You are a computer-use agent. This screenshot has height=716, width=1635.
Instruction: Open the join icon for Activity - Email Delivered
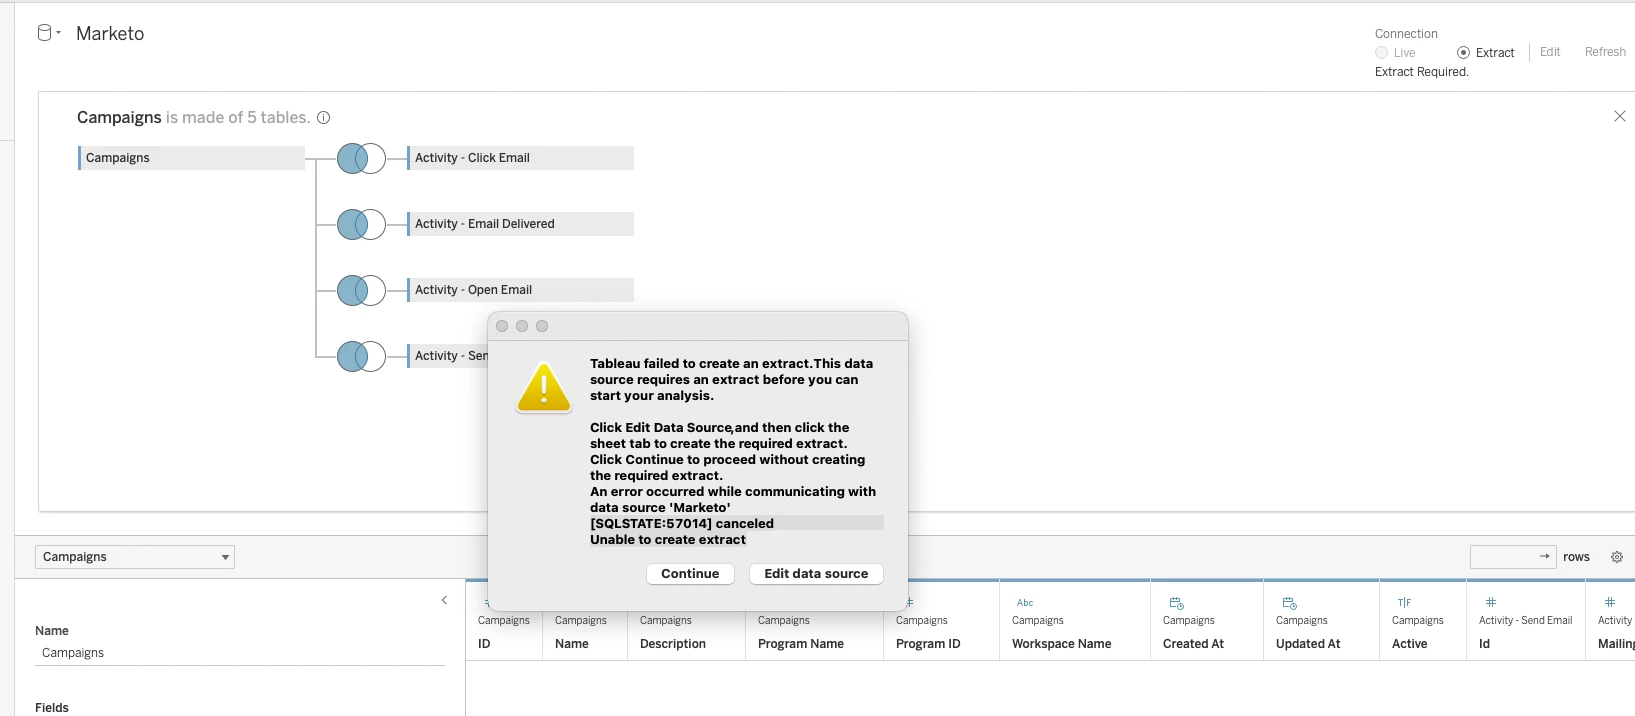point(361,224)
